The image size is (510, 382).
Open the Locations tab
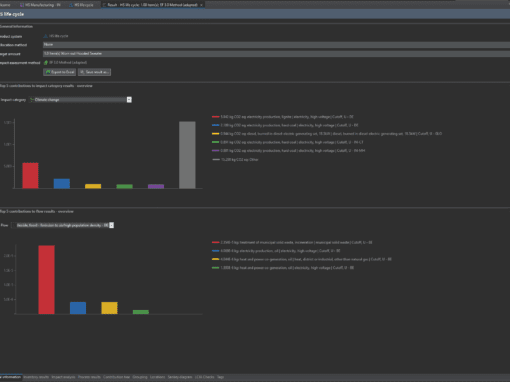pos(157,377)
